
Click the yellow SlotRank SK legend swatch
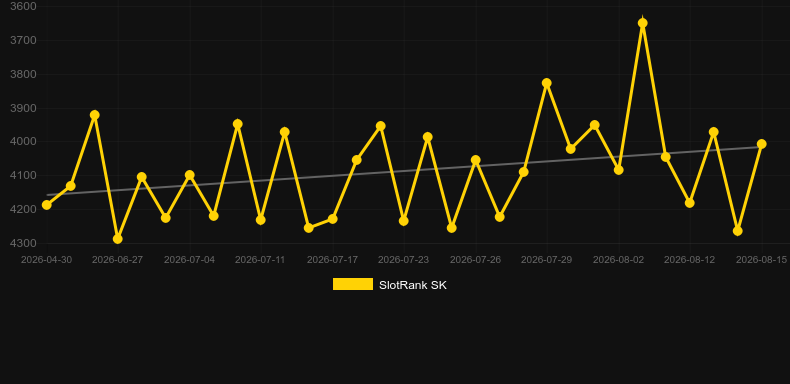pyautogui.click(x=353, y=284)
